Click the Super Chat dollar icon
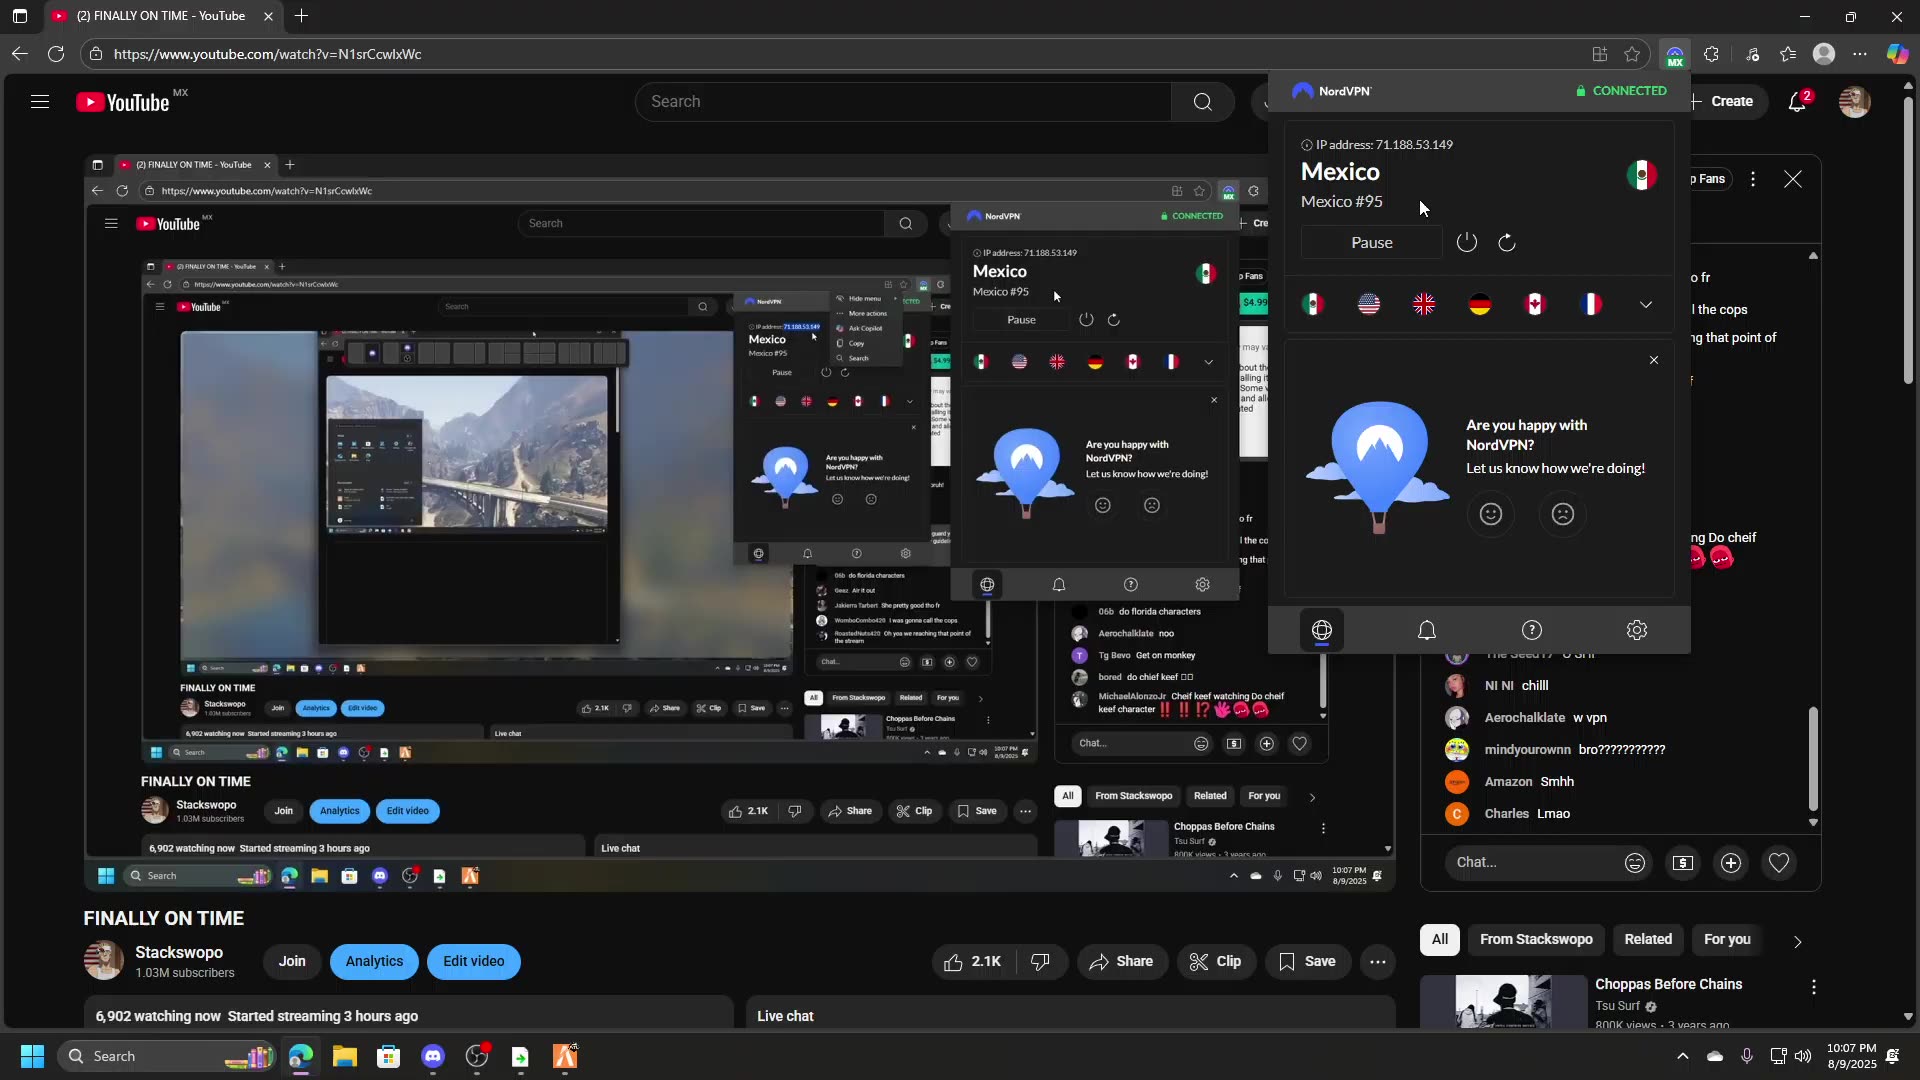Screen dimensions: 1920x1080 click(x=1683, y=862)
